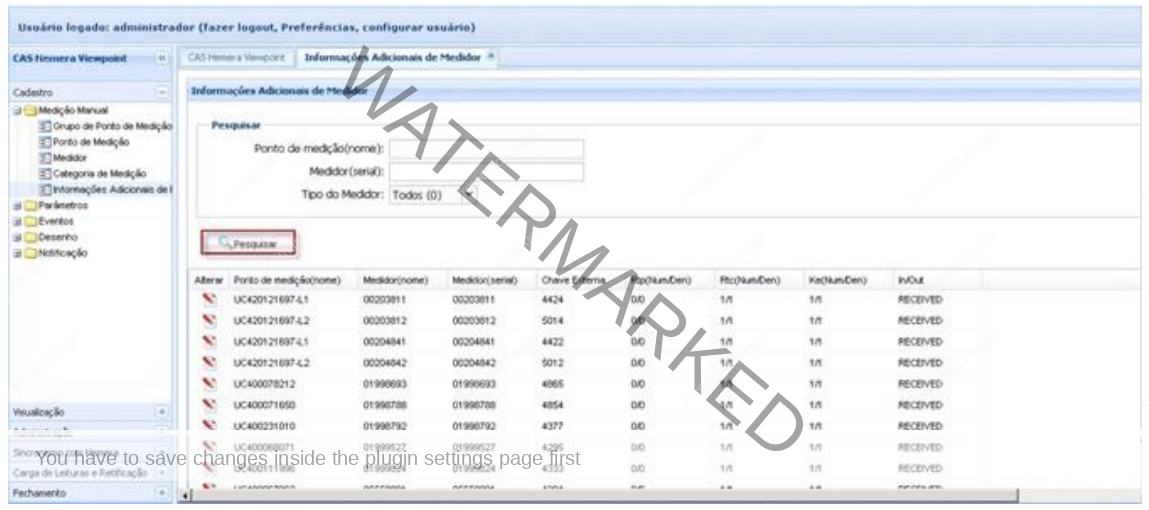Click edit icon for meter serial 00204841

point(211,340)
